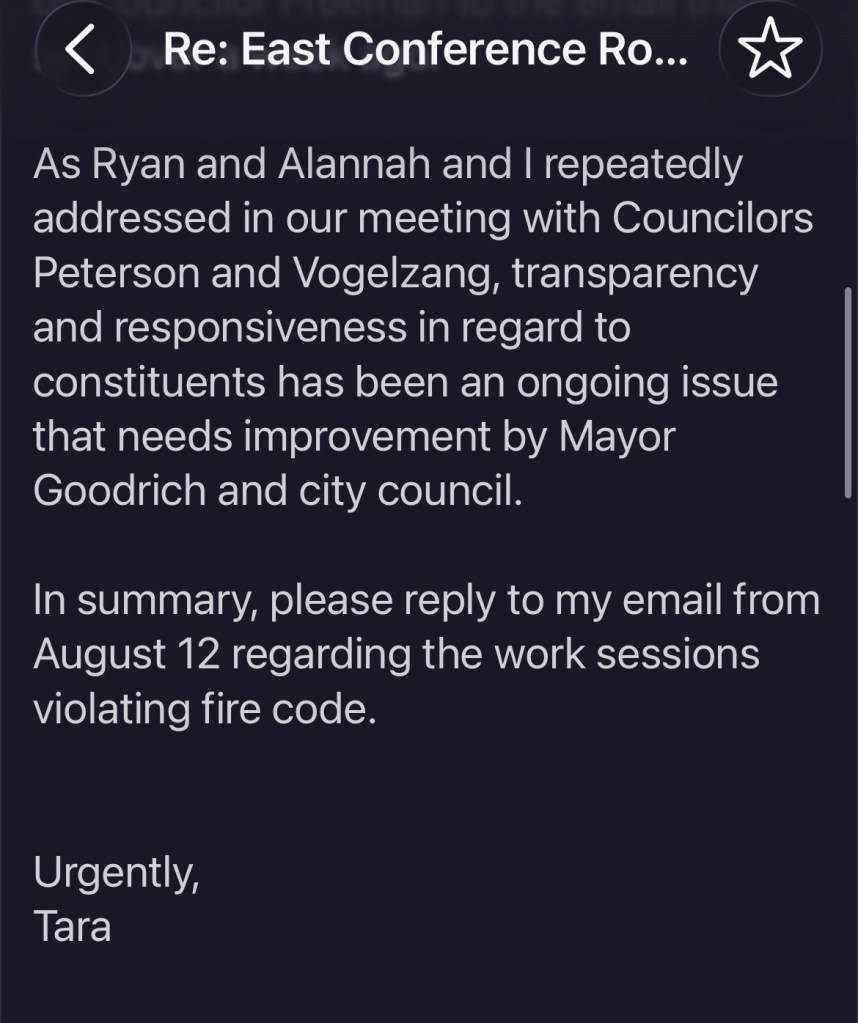Tap the word 'constituents' in the email
This screenshot has height=1023, width=858.
[149, 382]
